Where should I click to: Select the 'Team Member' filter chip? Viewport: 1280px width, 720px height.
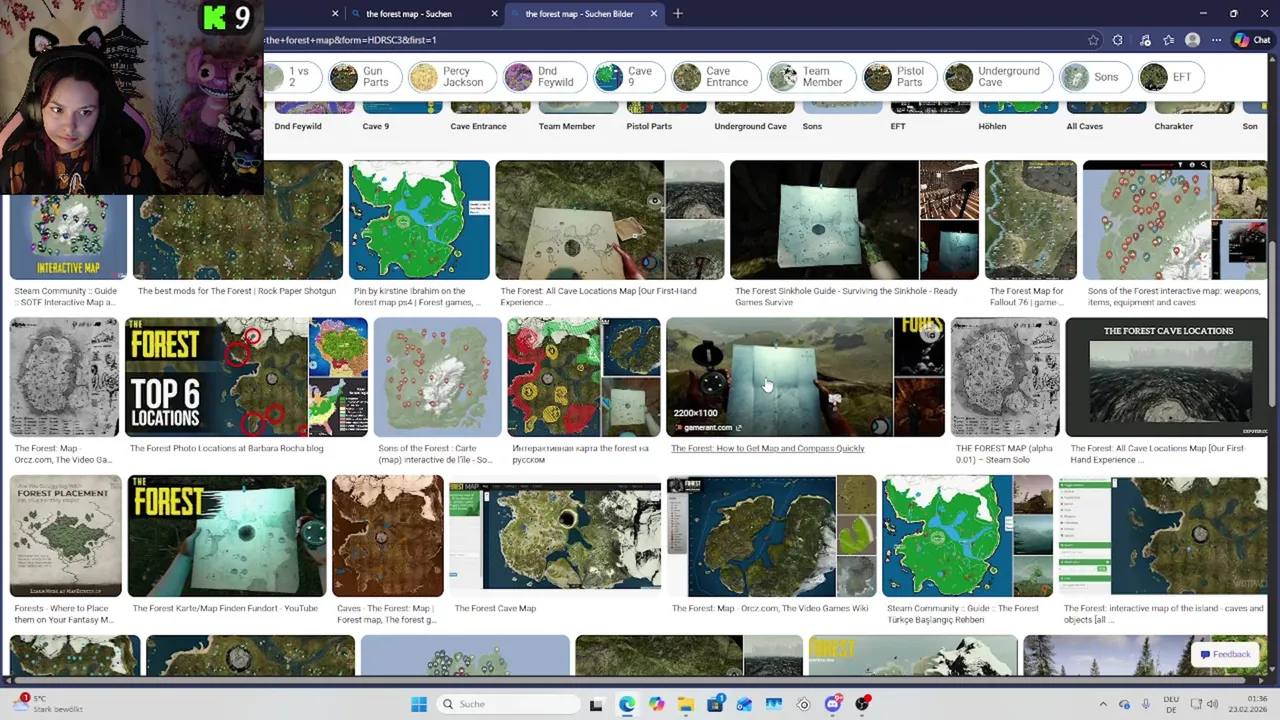(x=810, y=77)
